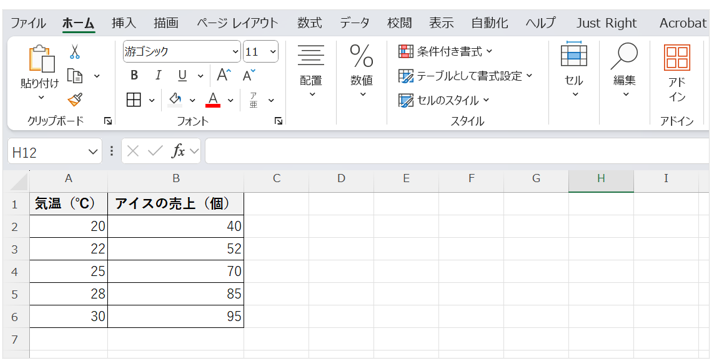The height and width of the screenshot is (363, 716).
Task: Click the phonetic guide (furigana) icon
Action: [x=253, y=100]
